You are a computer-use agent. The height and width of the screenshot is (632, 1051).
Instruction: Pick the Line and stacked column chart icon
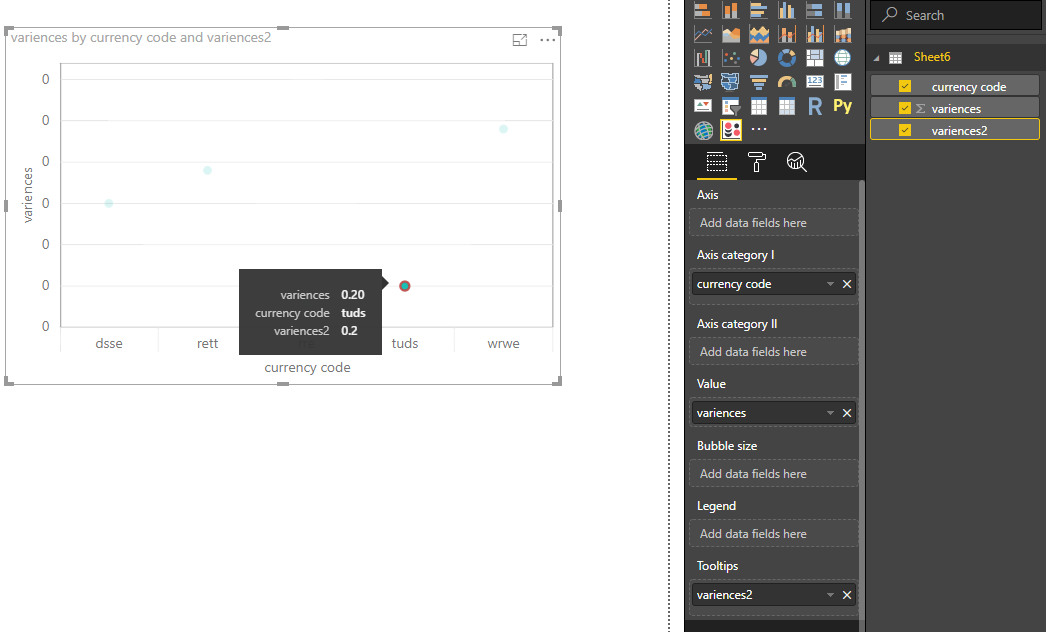pos(787,34)
